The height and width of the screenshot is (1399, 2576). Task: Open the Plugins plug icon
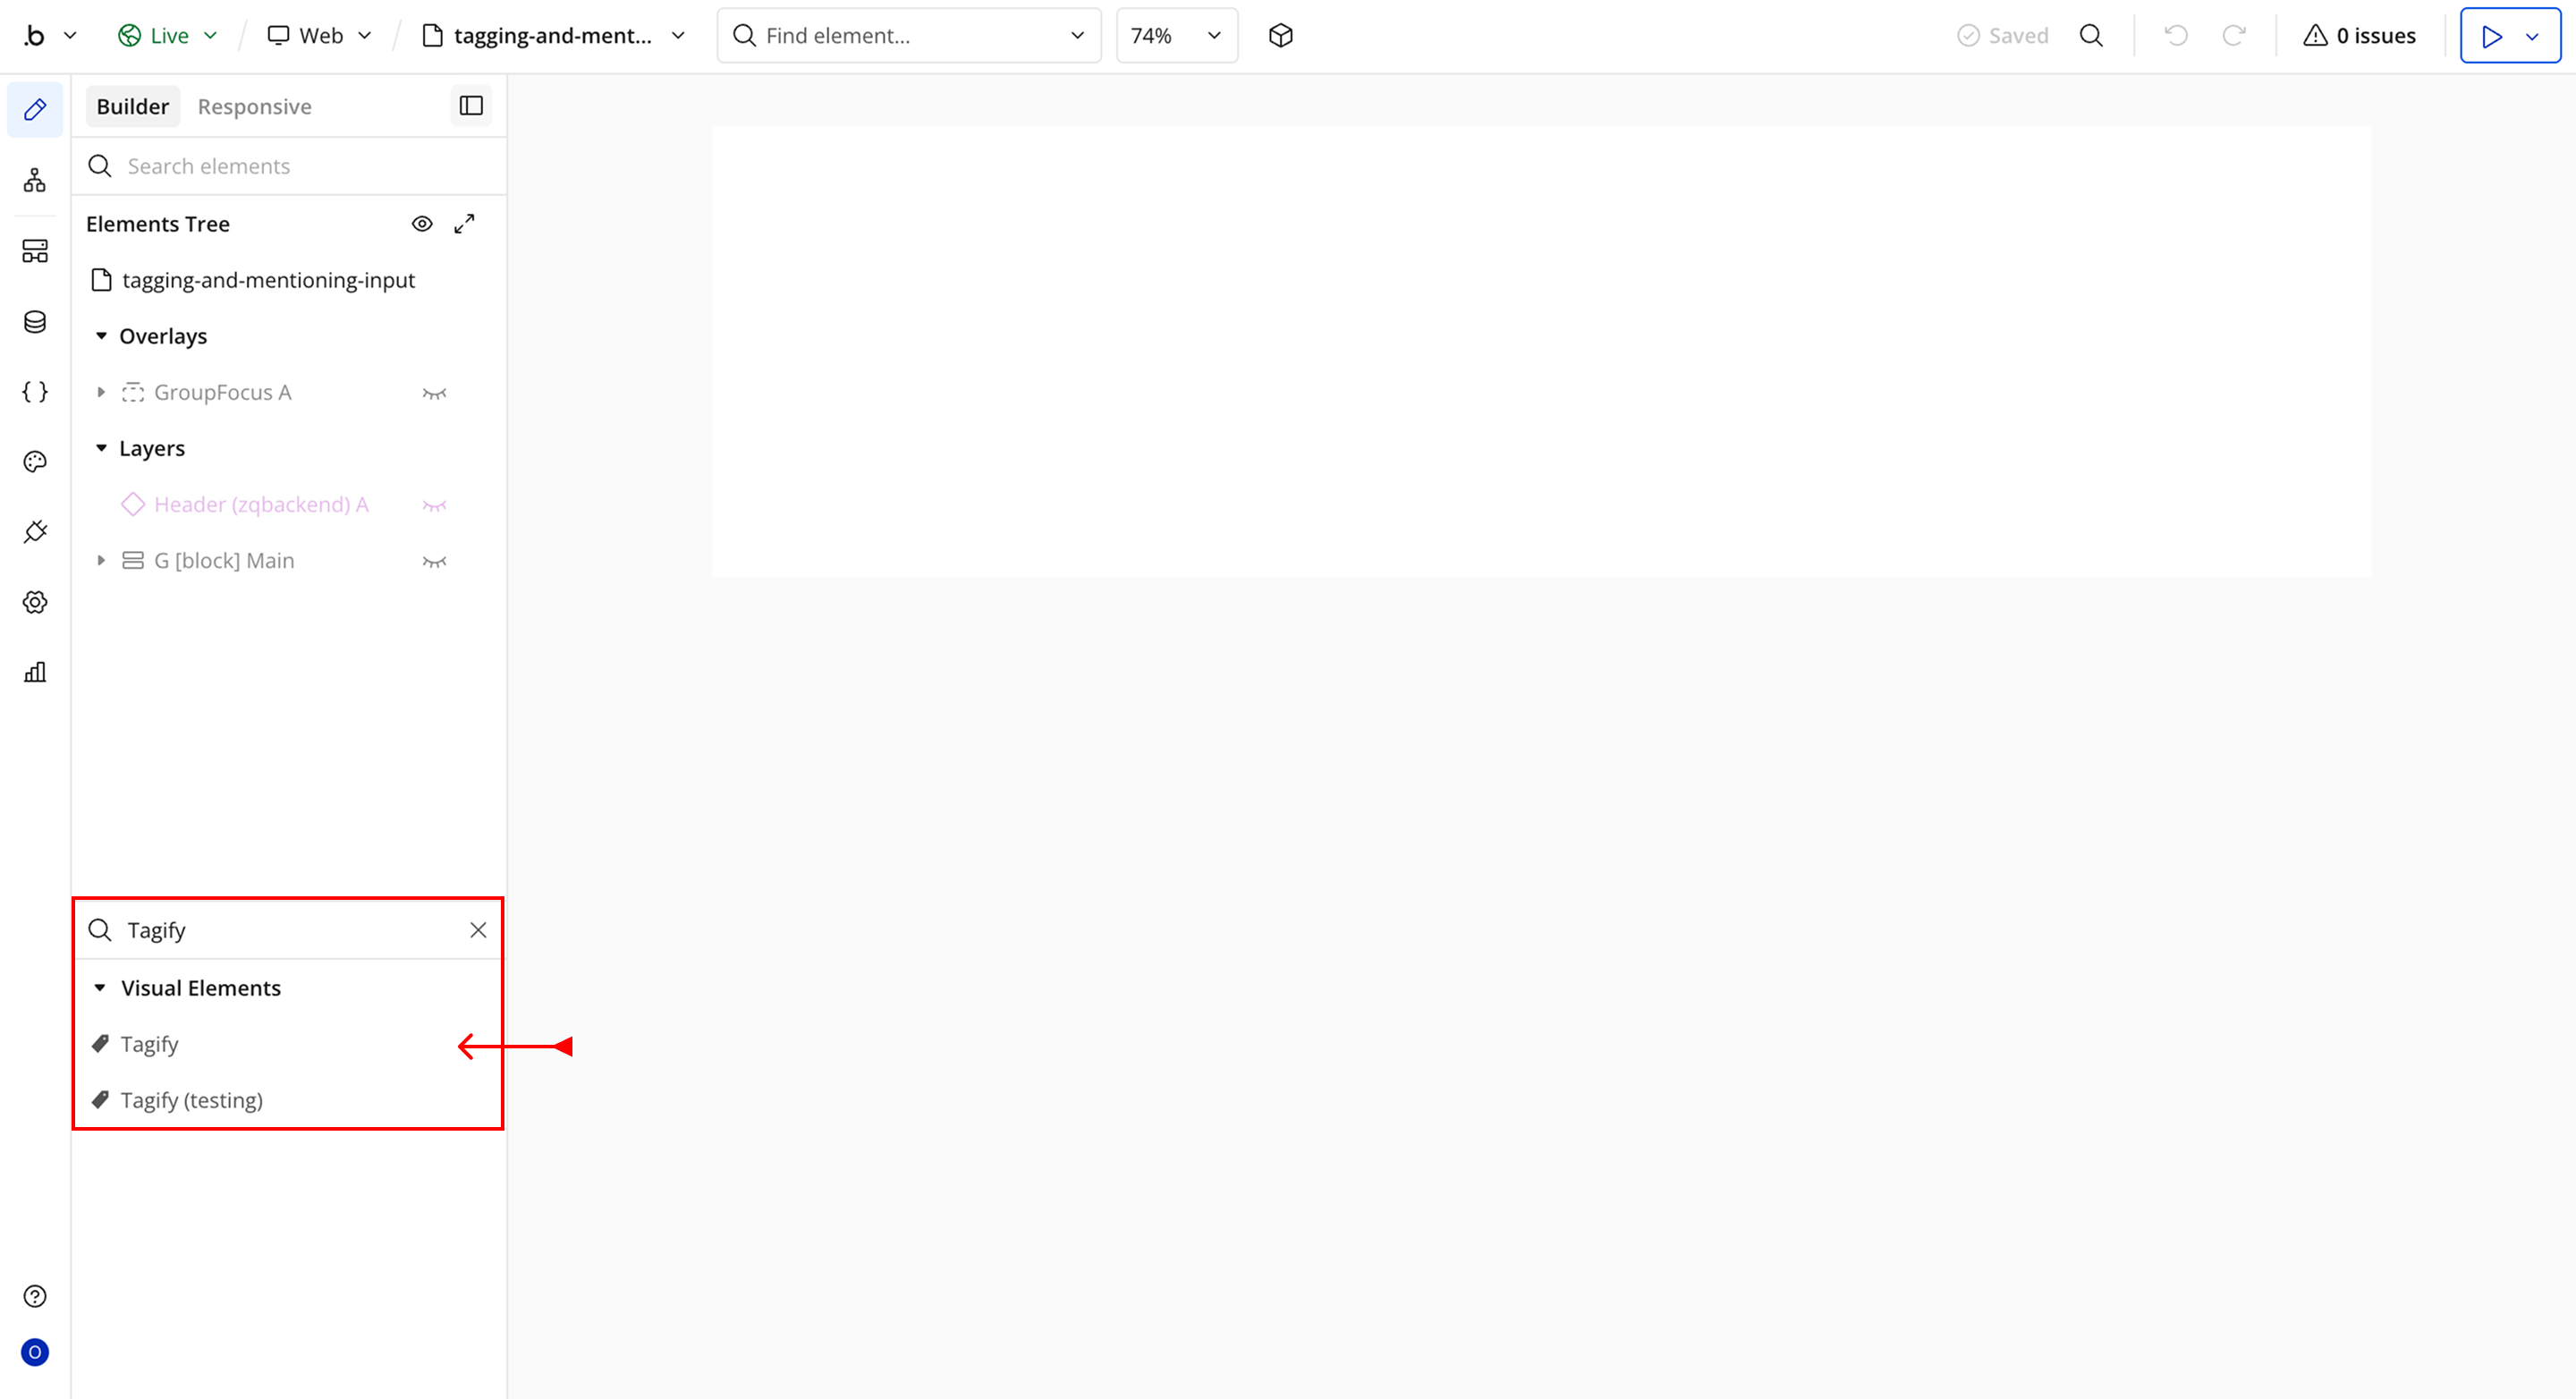coord(35,532)
